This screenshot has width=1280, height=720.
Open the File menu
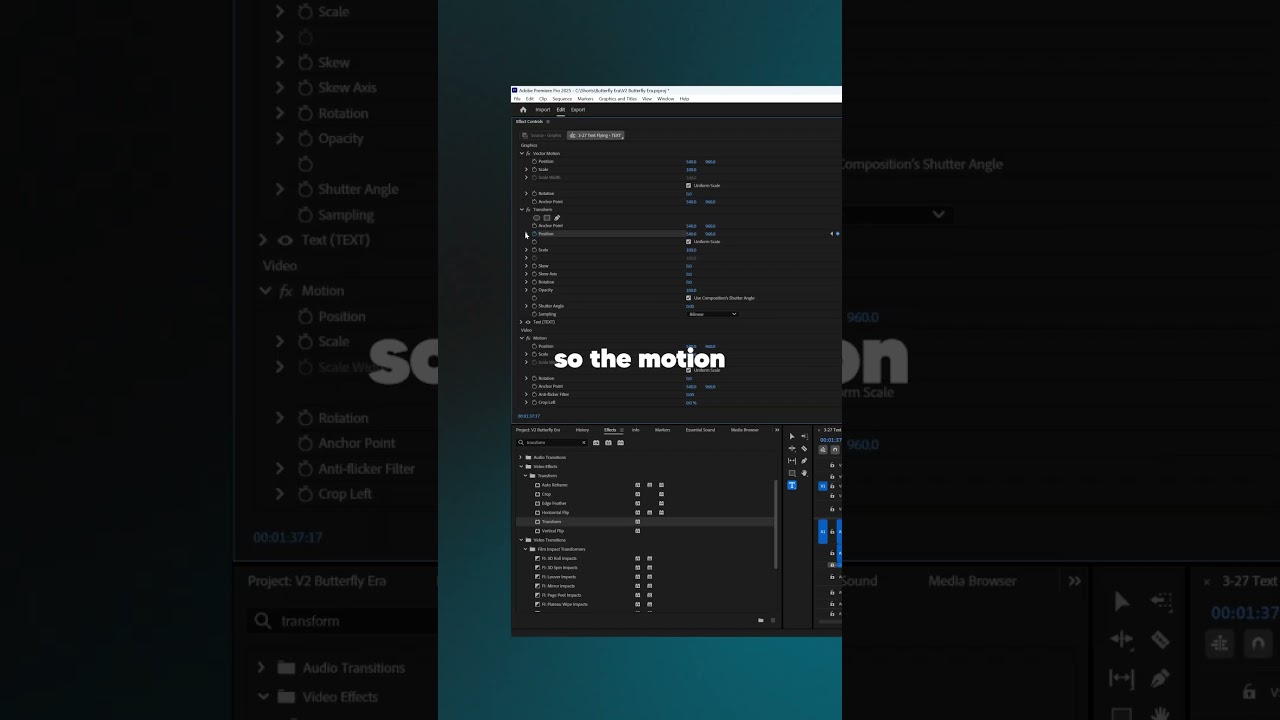click(517, 99)
